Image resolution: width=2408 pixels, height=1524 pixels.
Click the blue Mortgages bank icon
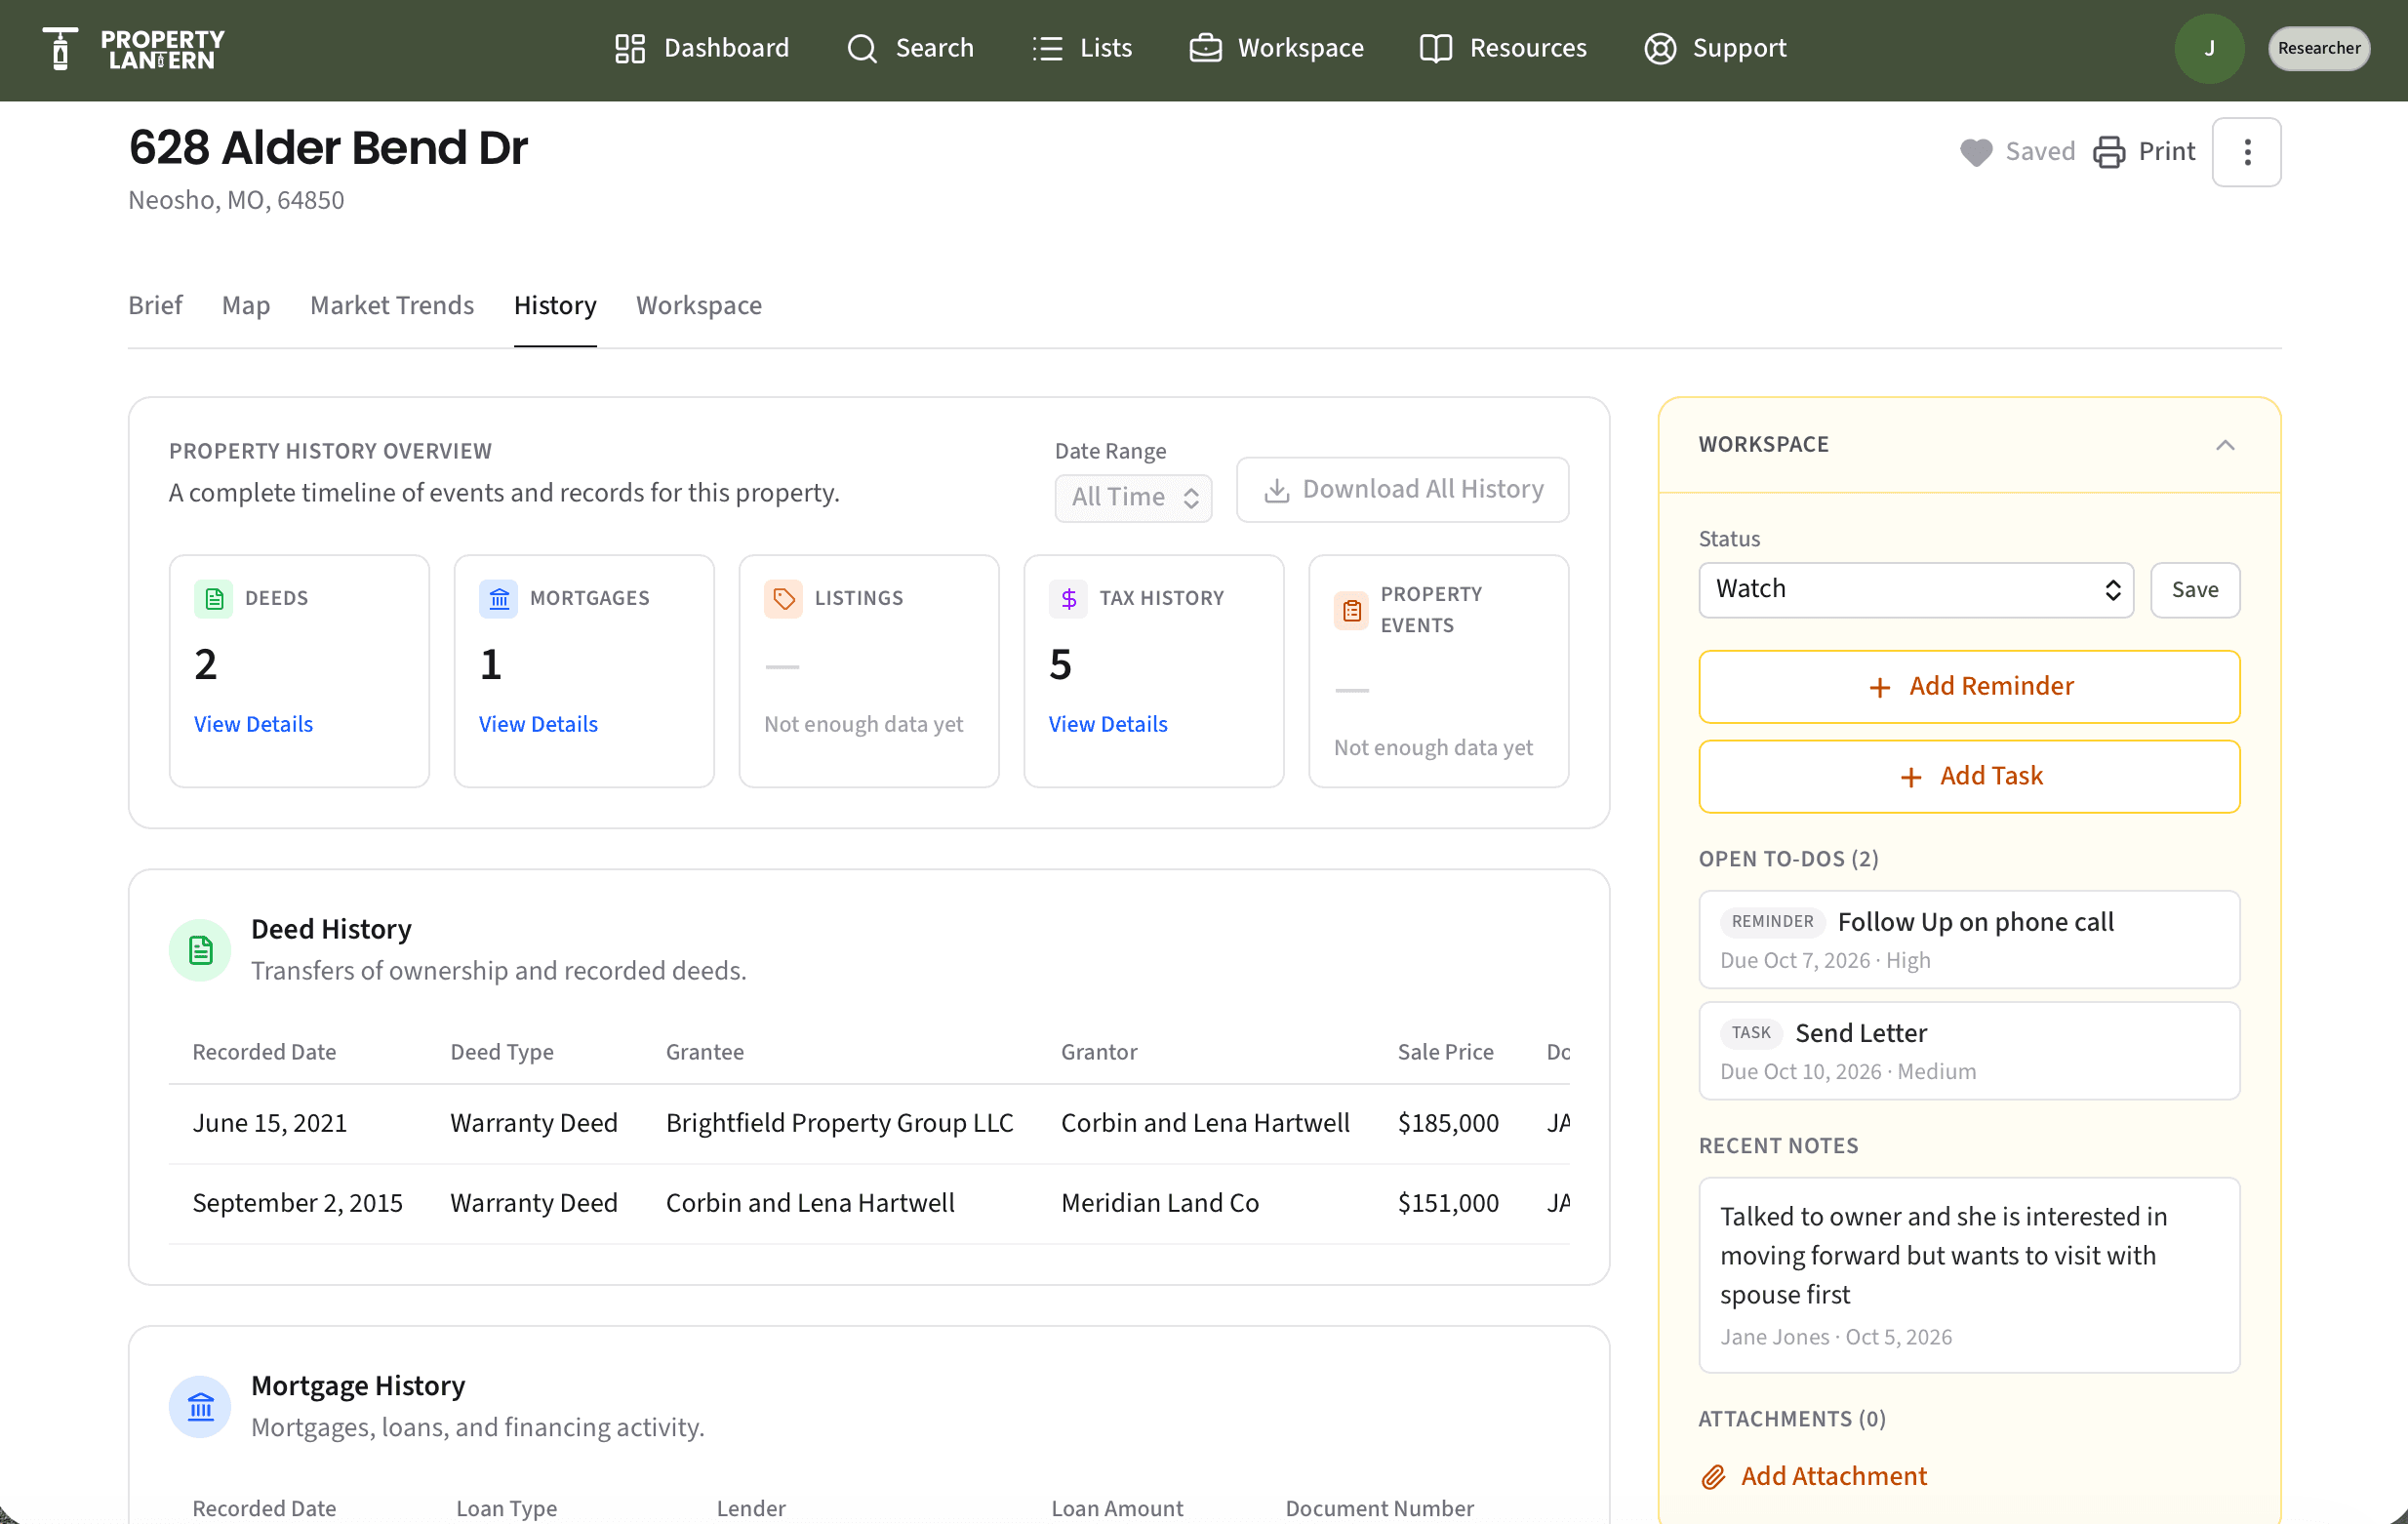click(x=498, y=598)
